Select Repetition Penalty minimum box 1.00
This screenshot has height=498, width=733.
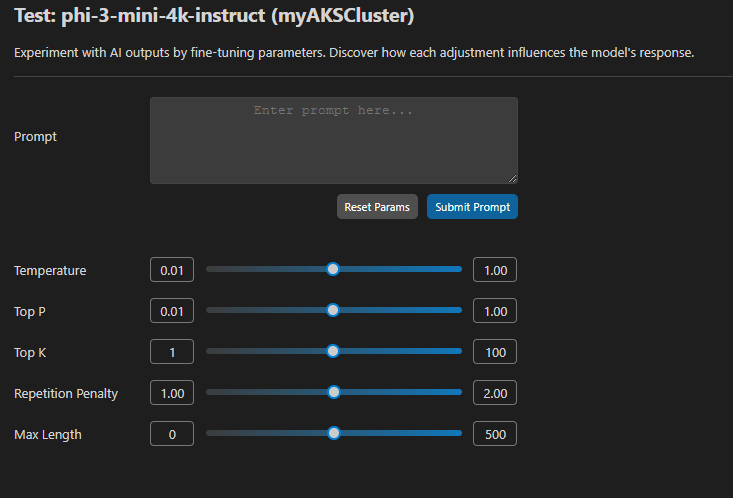click(x=172, y=393)
